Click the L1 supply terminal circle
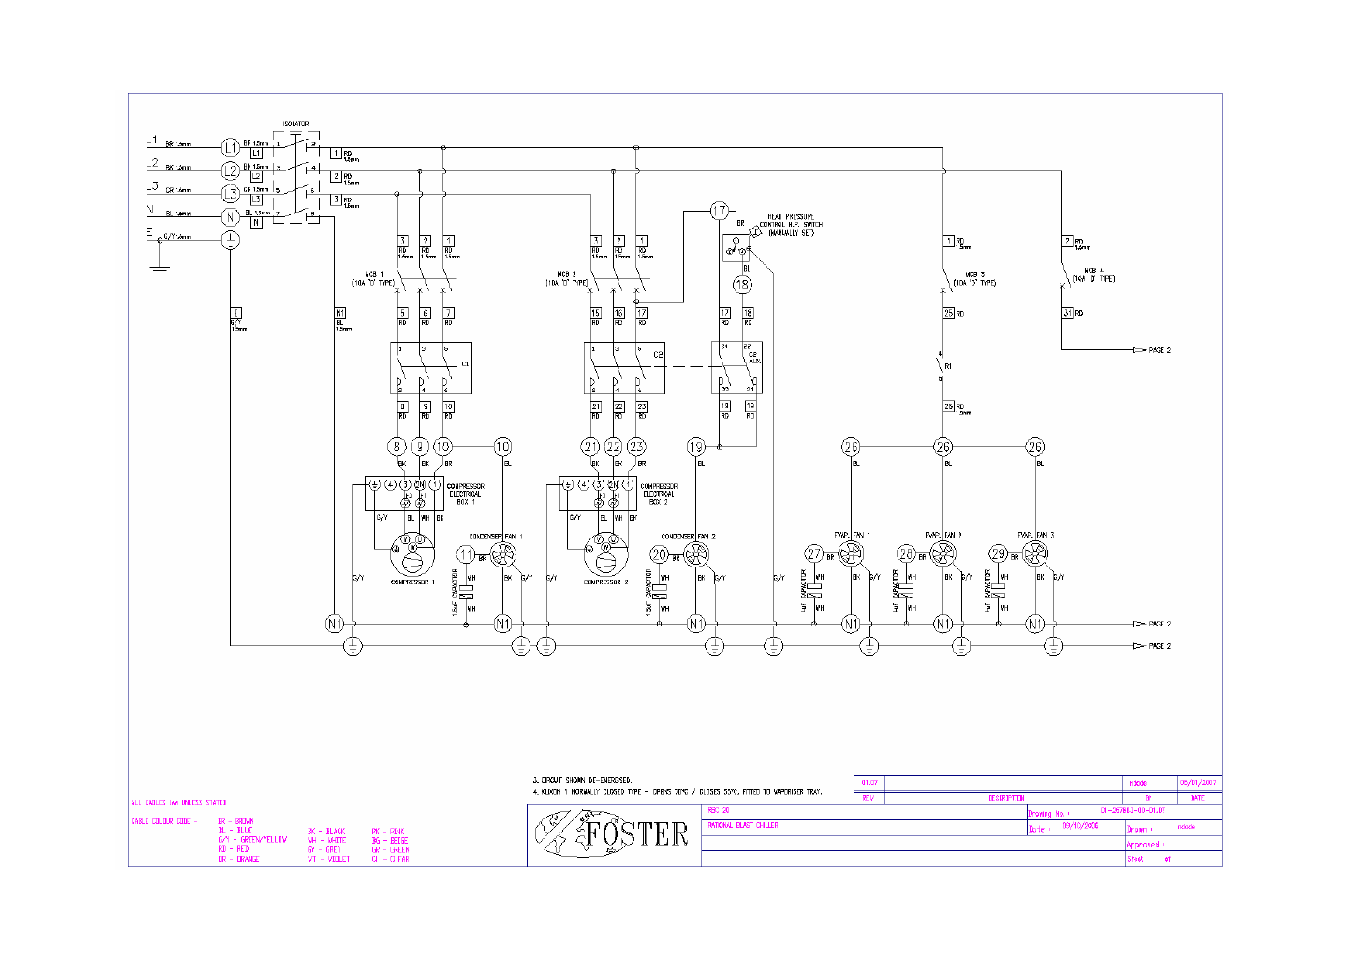The height and width of the screenshot is (954, 1350). click(231, 147)
